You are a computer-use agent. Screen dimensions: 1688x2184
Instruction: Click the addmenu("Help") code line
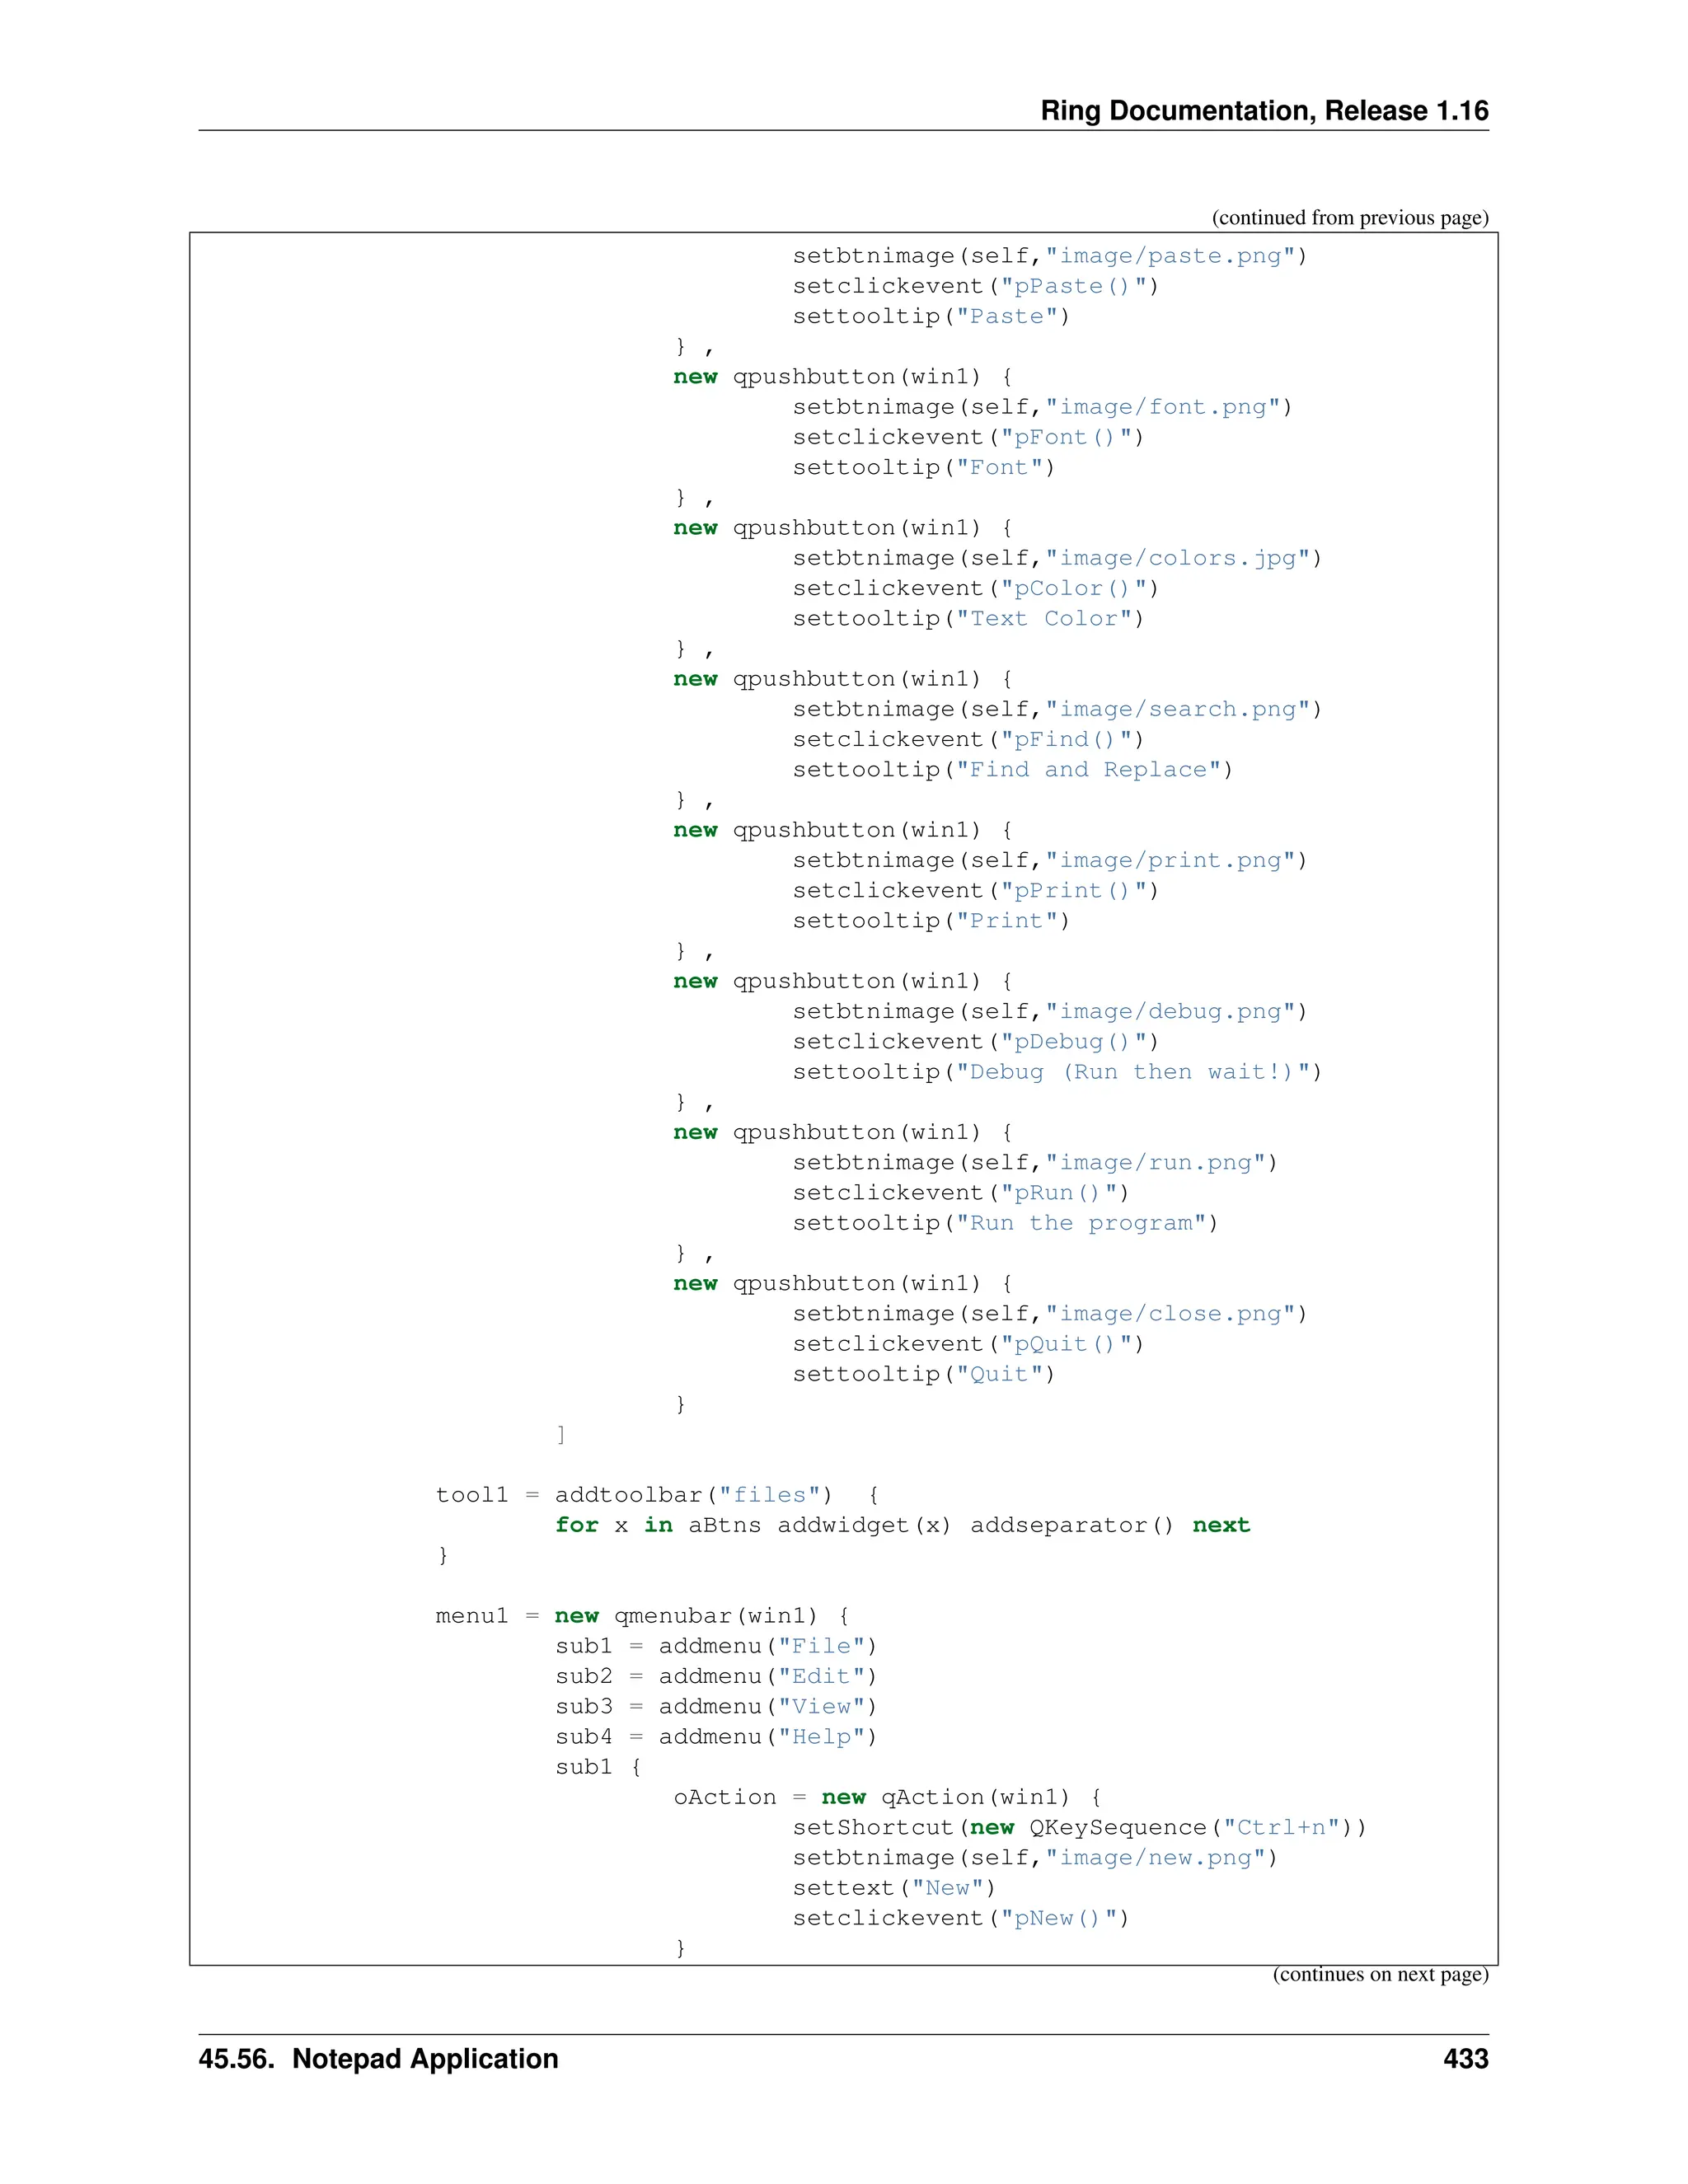[x=715, y=1737]
